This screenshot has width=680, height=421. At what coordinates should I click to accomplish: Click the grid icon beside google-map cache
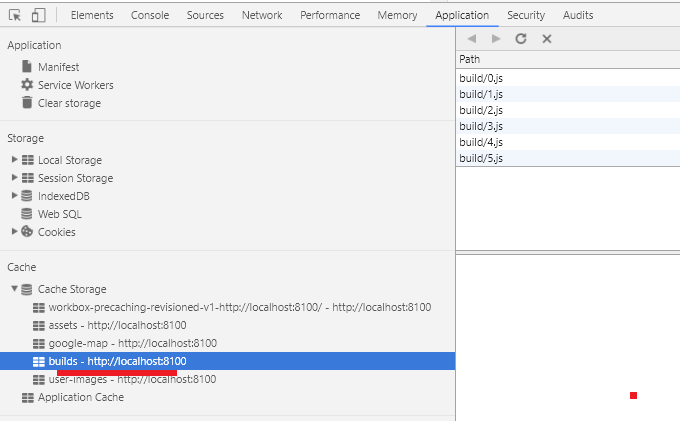39,344
